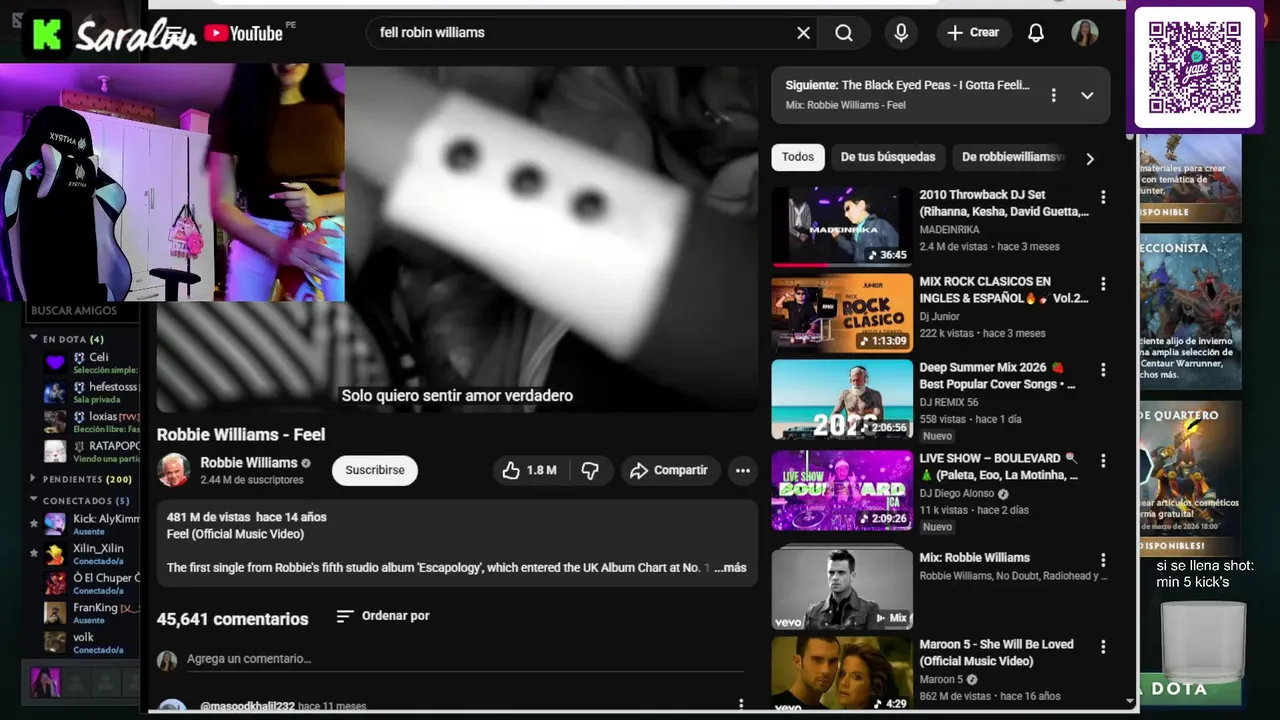Dislike the Feel video

point(591,470)
